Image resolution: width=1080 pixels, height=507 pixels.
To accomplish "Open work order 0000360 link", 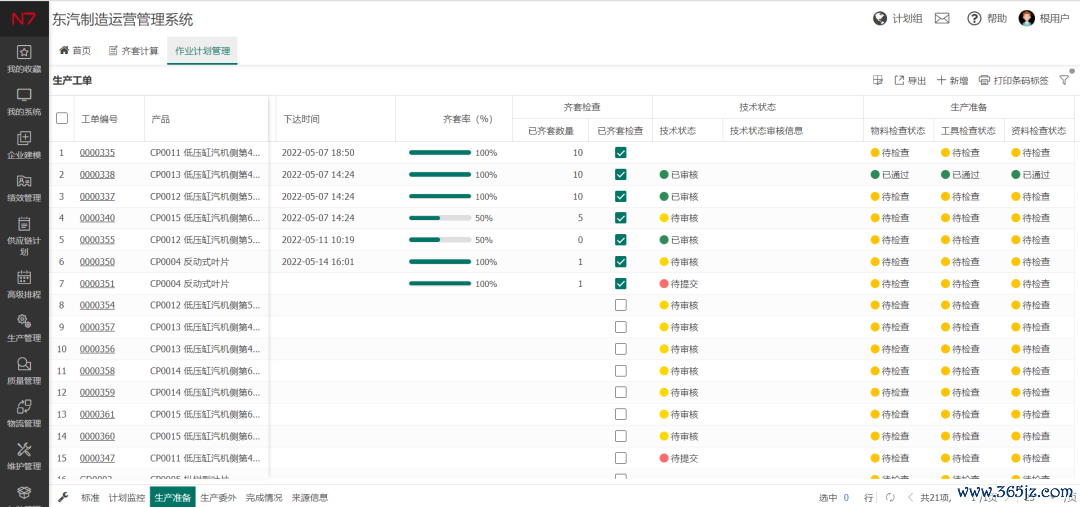I will pyautogui.click(x=97, y=436).
